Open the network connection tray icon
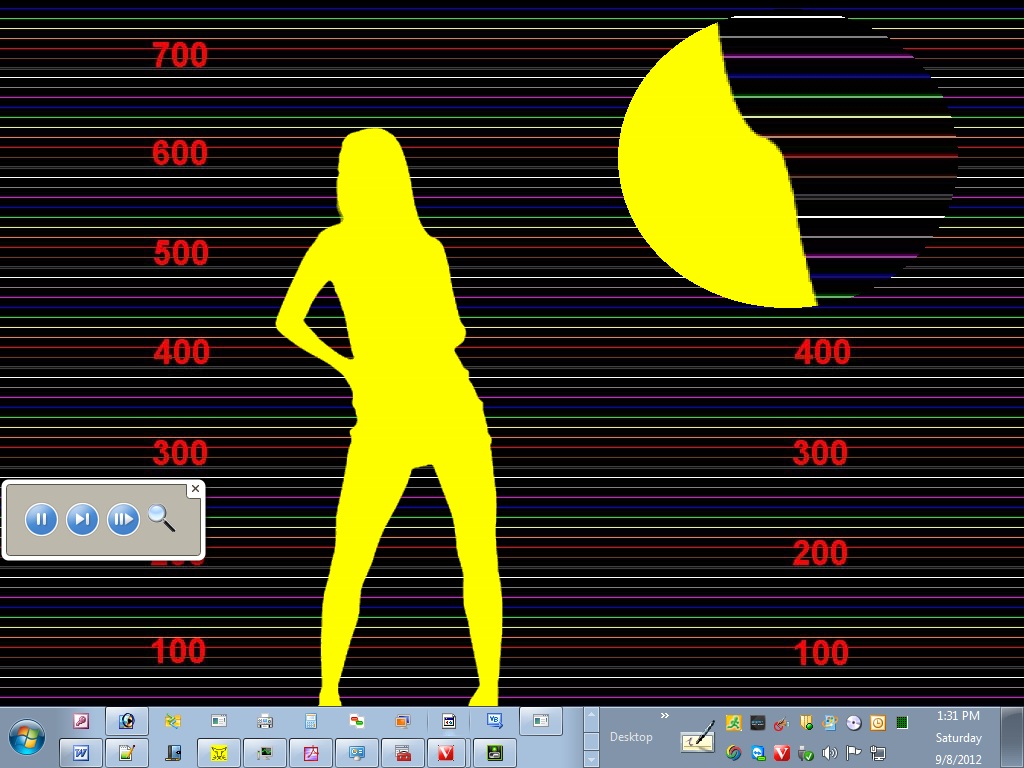The image size is (1024, 768). click(878, 753)
